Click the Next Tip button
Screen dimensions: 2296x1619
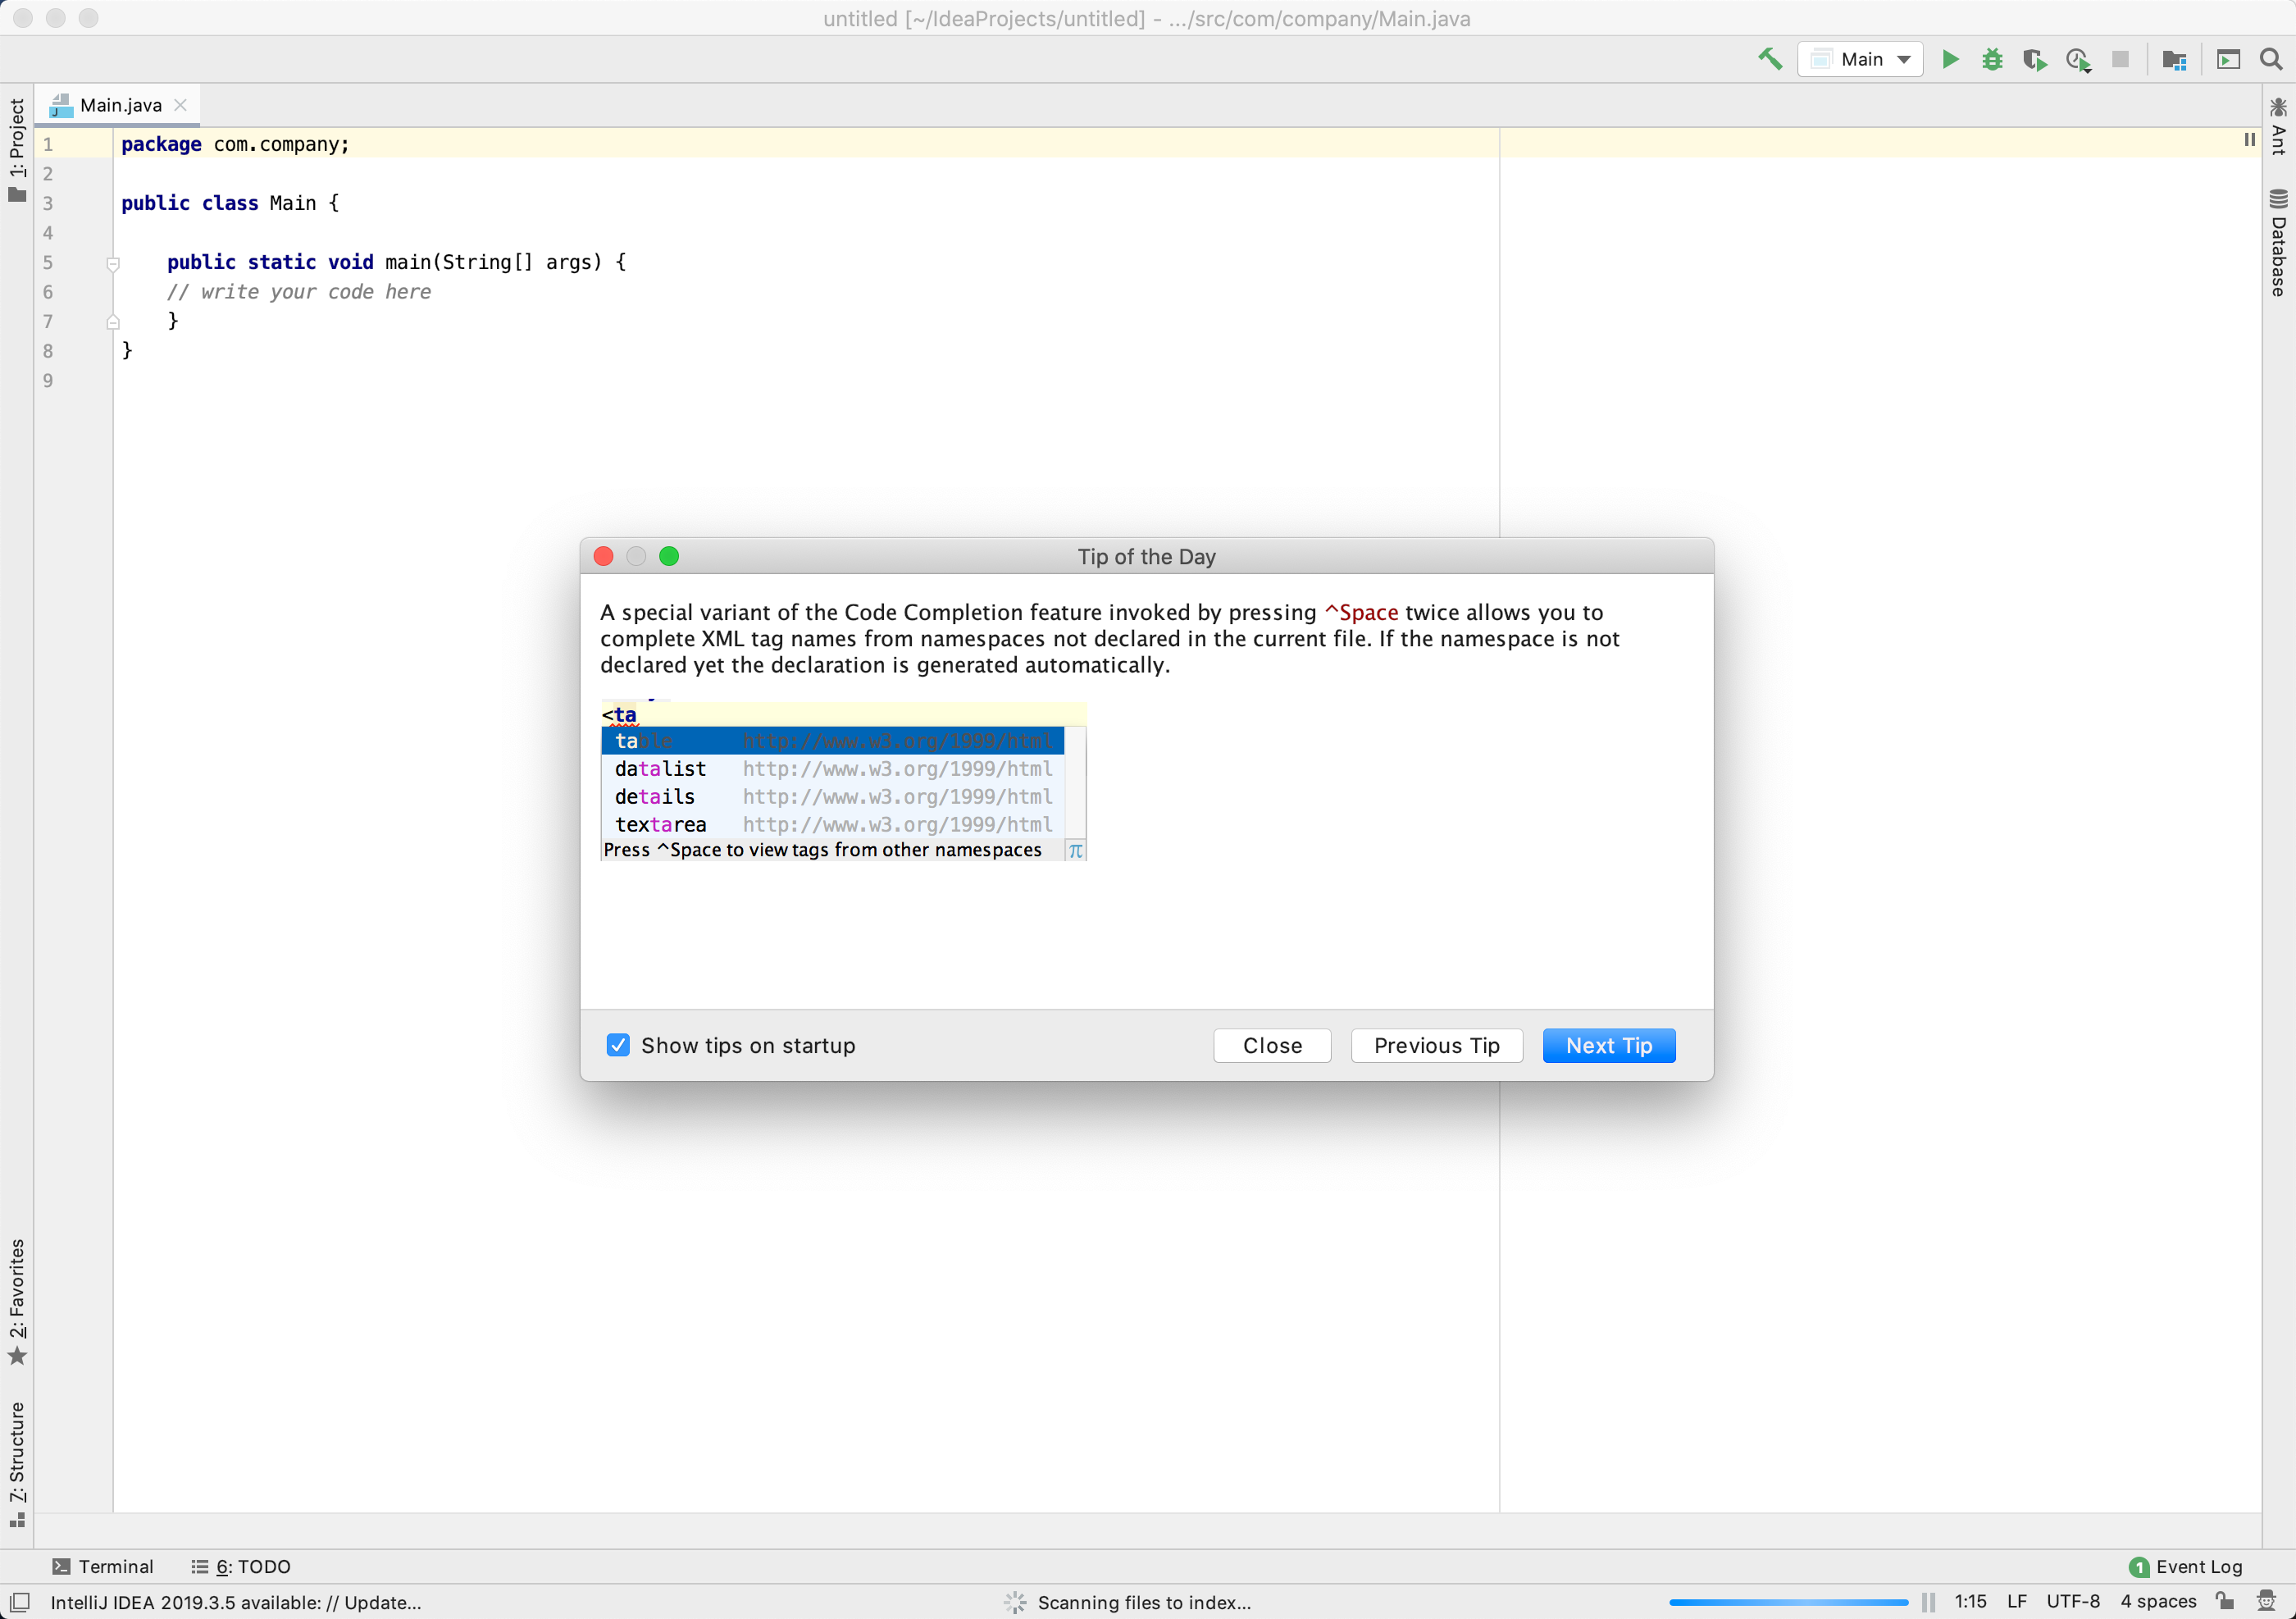pyautogui.click(x=1608, y=1045)
